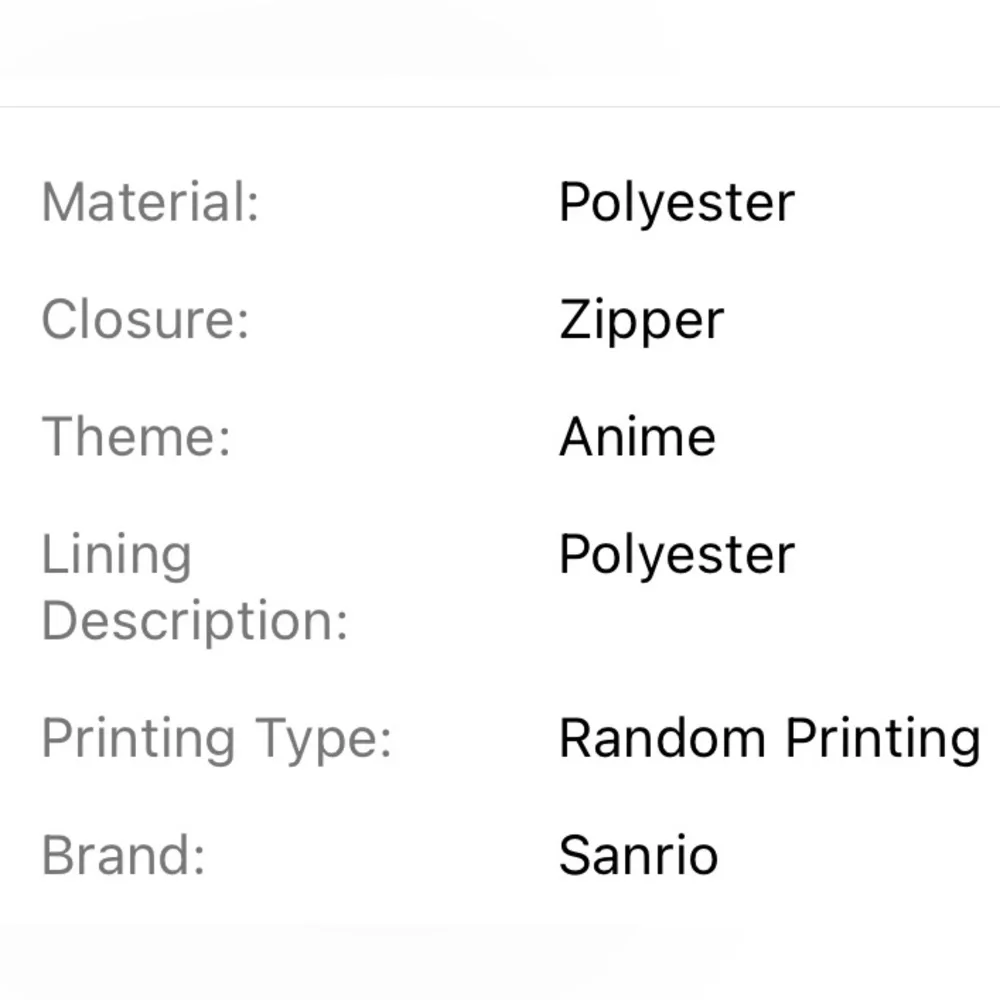Select the Printing Type label

click(x=216, y=739)
